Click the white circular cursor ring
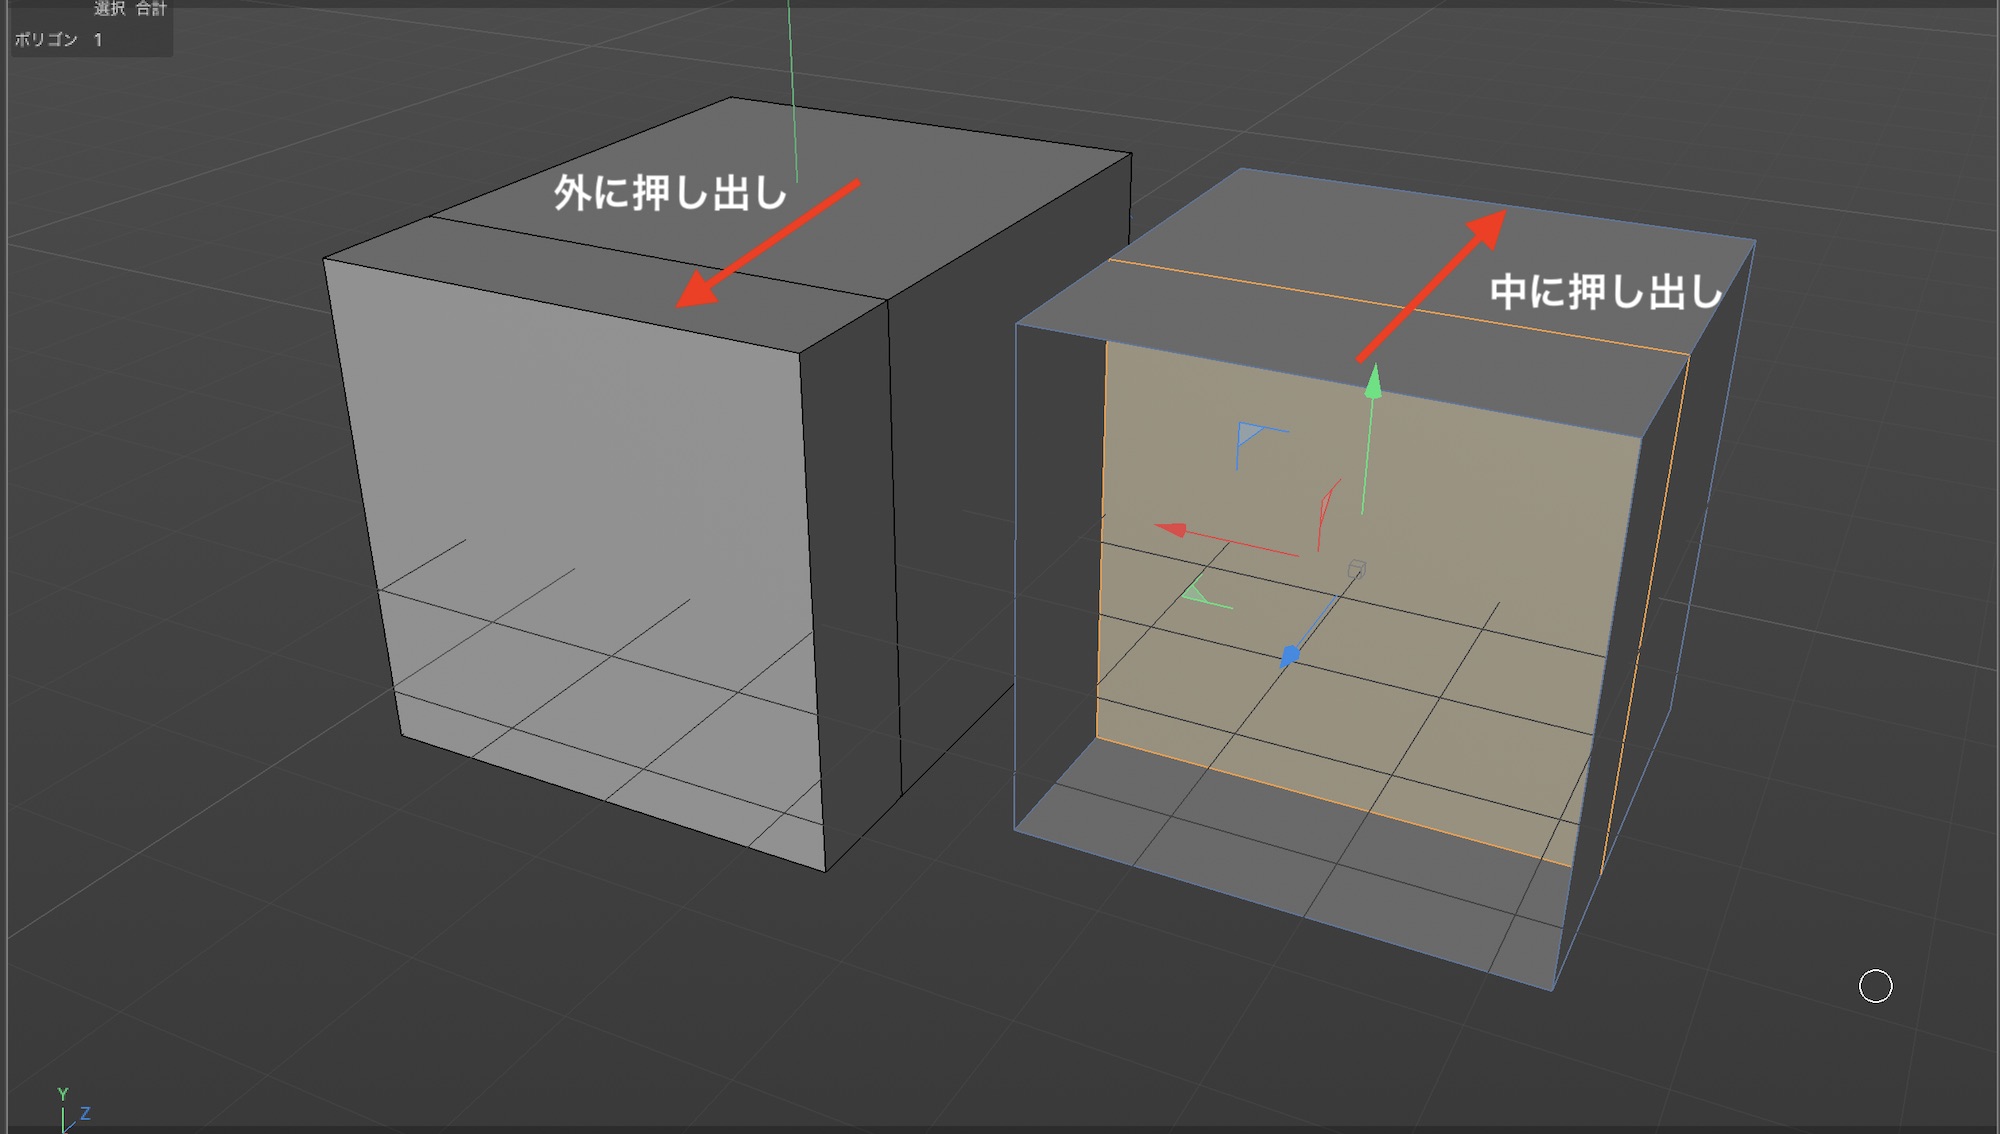2000x1134 pixels. 1875,986
